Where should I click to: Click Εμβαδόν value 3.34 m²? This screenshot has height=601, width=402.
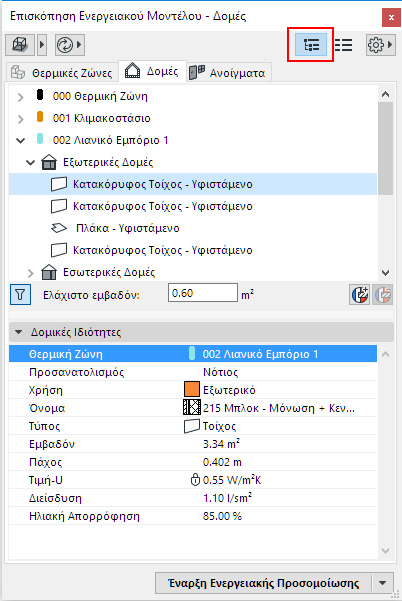tap(222, 444)
